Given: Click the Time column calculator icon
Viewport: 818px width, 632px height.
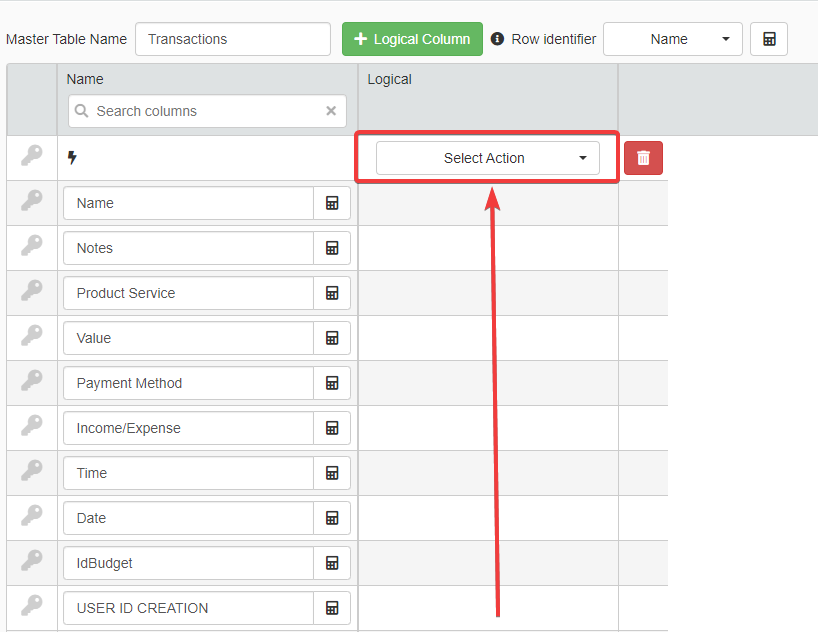Looking at the screenshot, I should [x=332, y=473].
